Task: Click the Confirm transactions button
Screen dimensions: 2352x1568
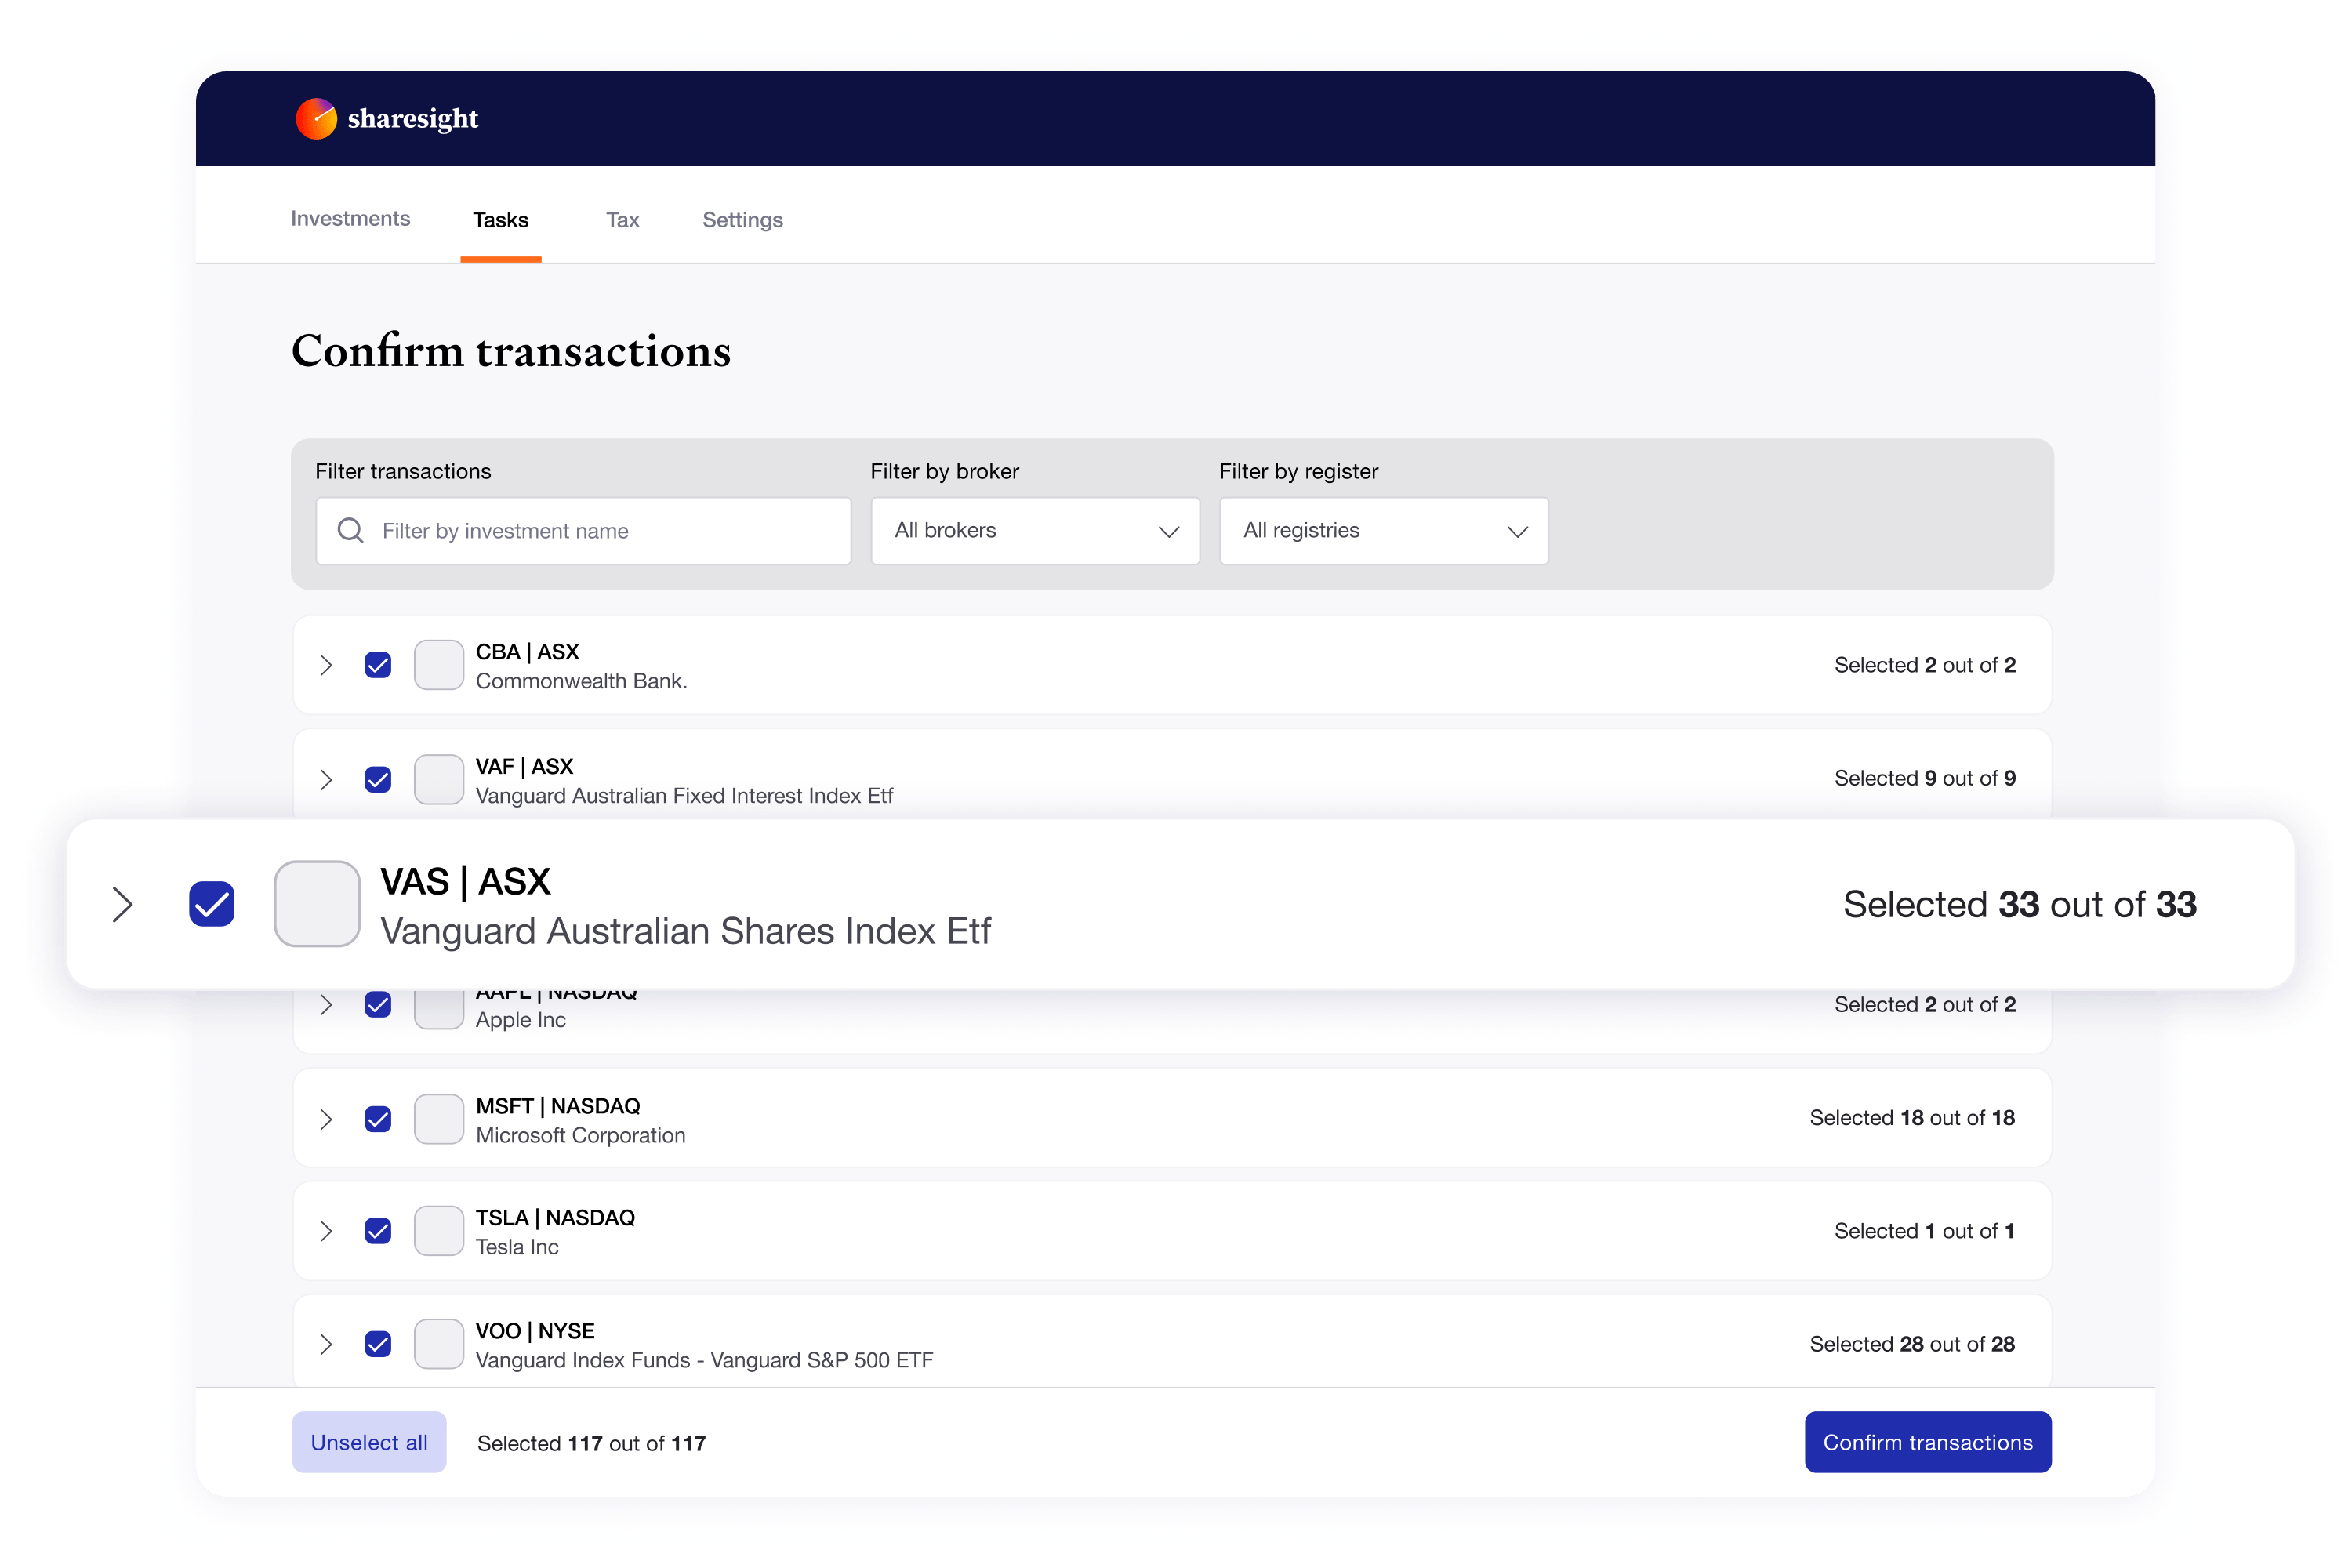Action: tap(1928, 1442)
